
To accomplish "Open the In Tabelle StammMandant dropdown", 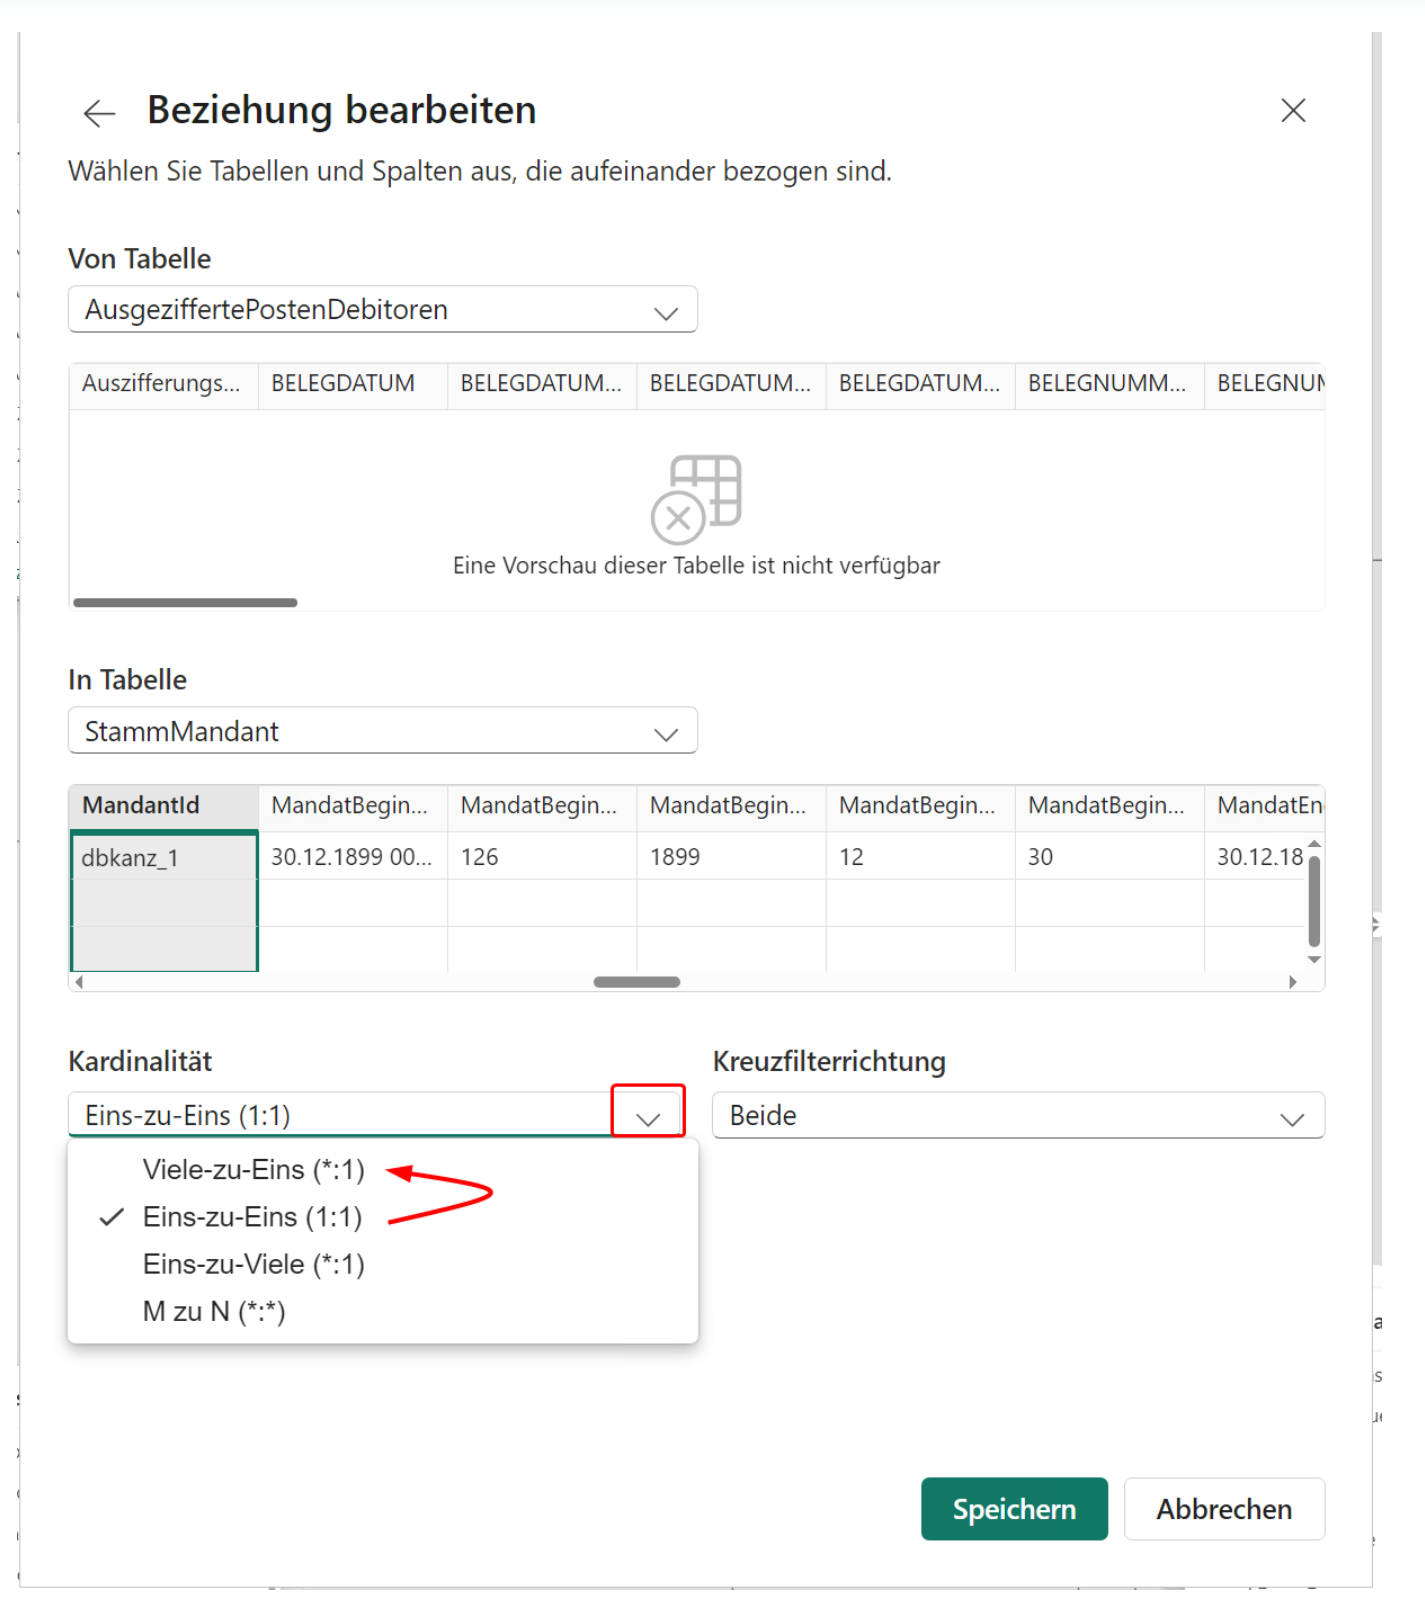I will coord(382,731).
